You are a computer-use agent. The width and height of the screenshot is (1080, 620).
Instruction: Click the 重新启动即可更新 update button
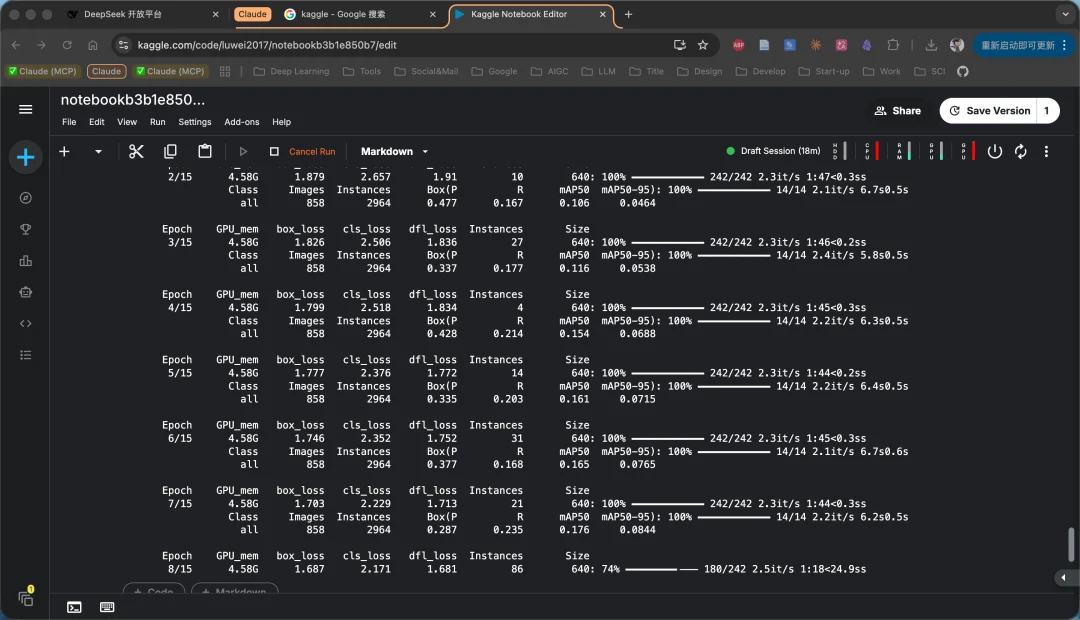1023,45
